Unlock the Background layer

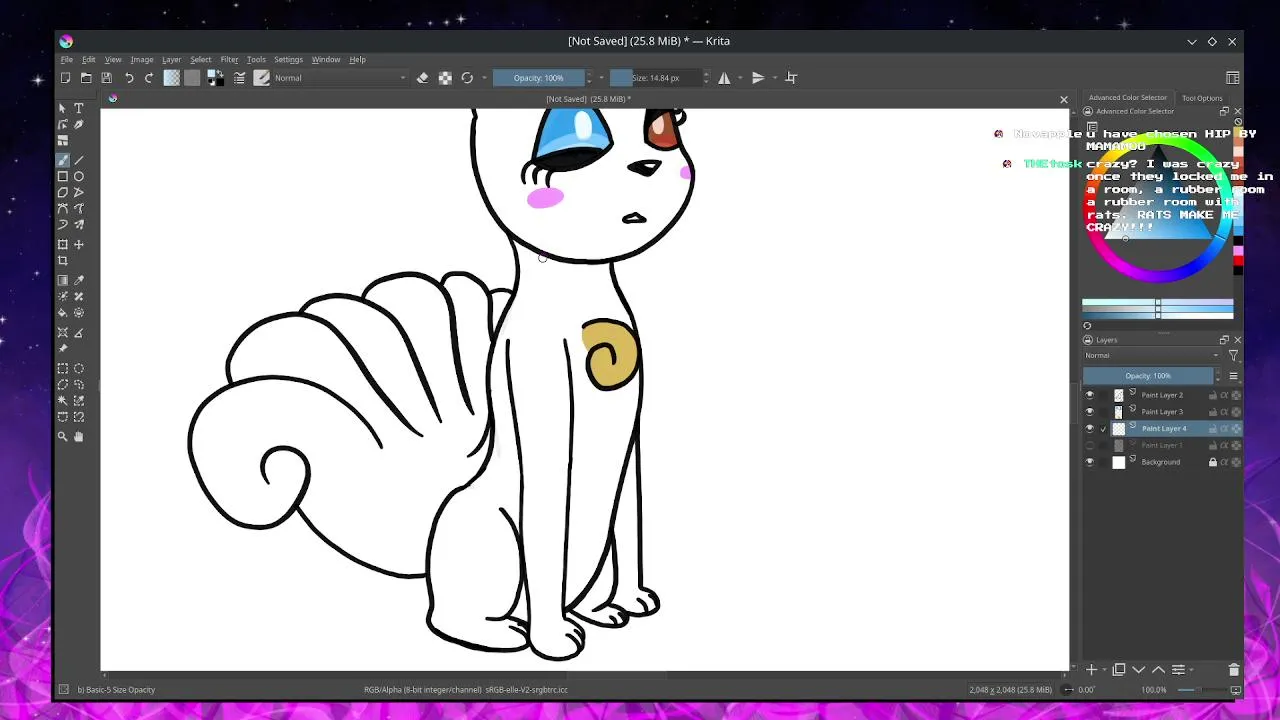click(1213, 462)
